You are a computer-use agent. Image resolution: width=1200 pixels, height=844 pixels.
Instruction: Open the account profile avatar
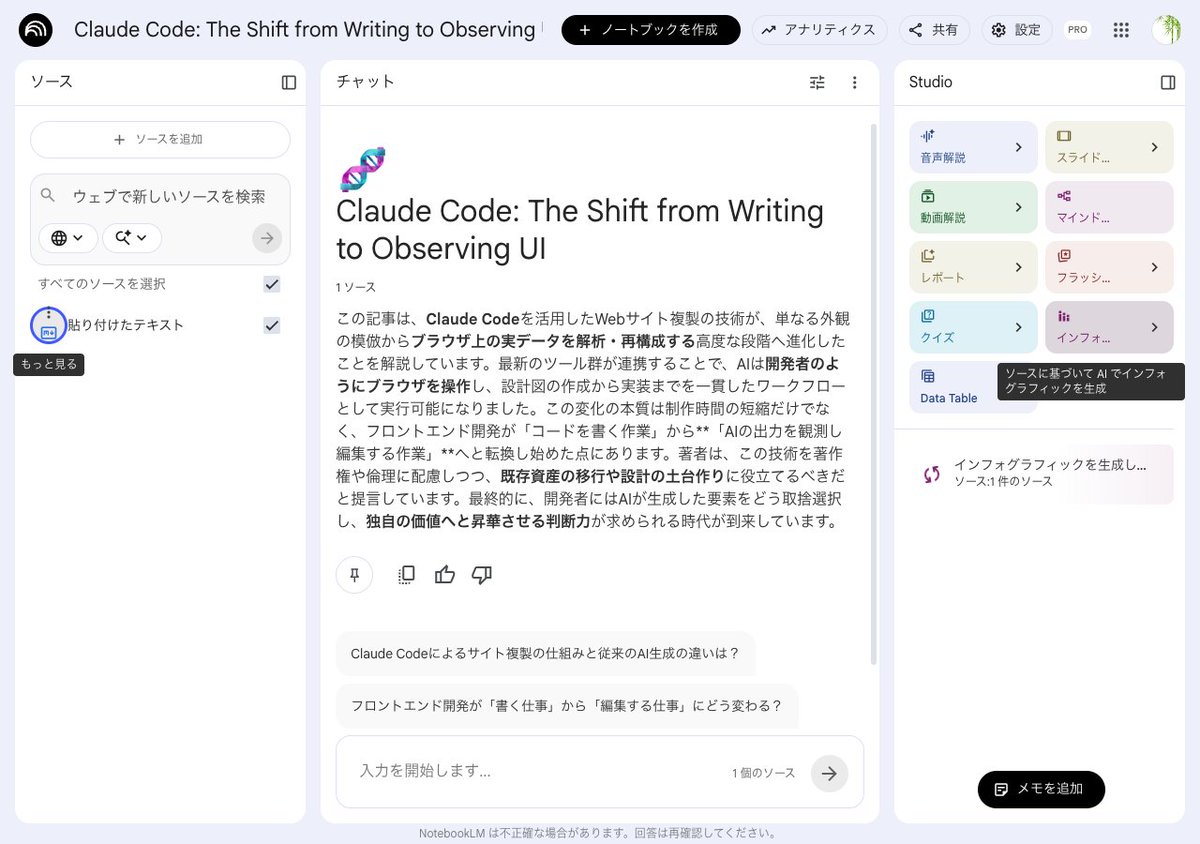[x=1166, y=30]
